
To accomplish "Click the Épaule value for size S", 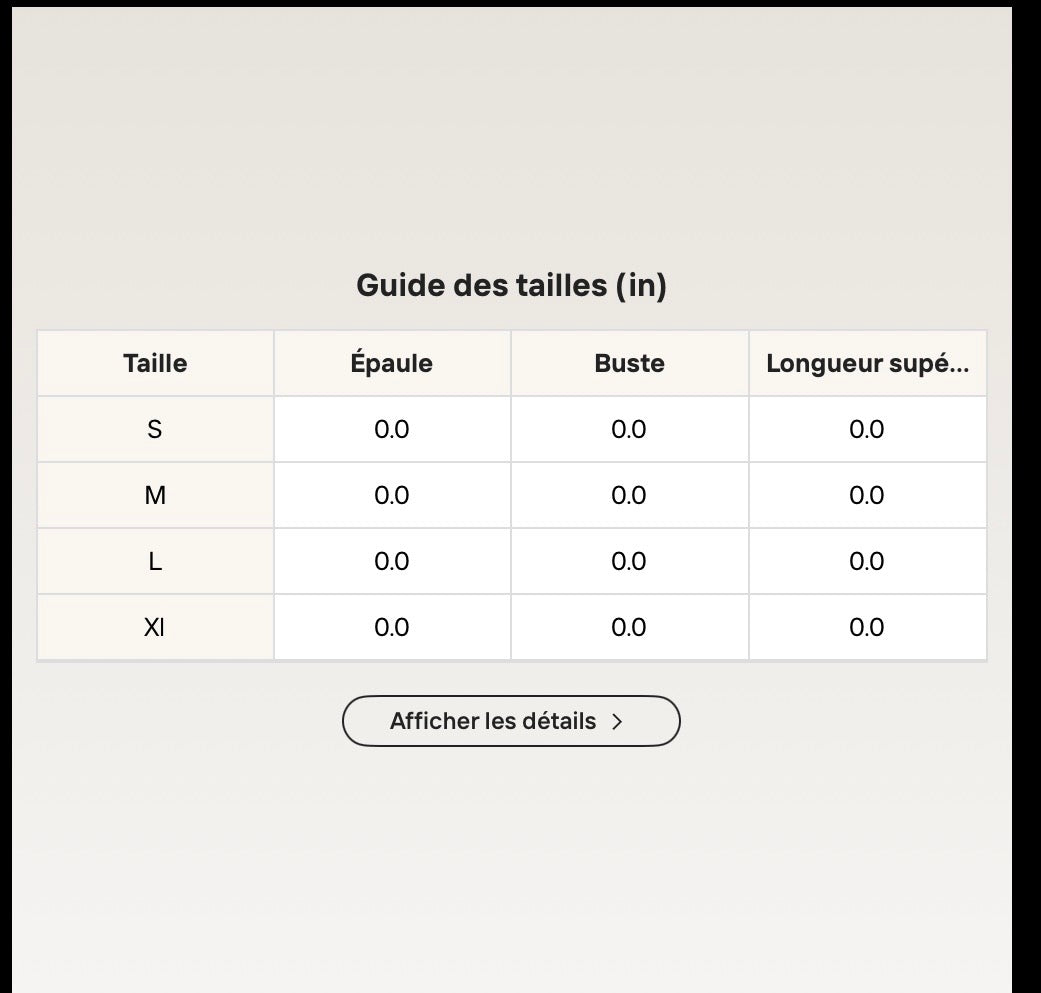I will coord(392,429).
